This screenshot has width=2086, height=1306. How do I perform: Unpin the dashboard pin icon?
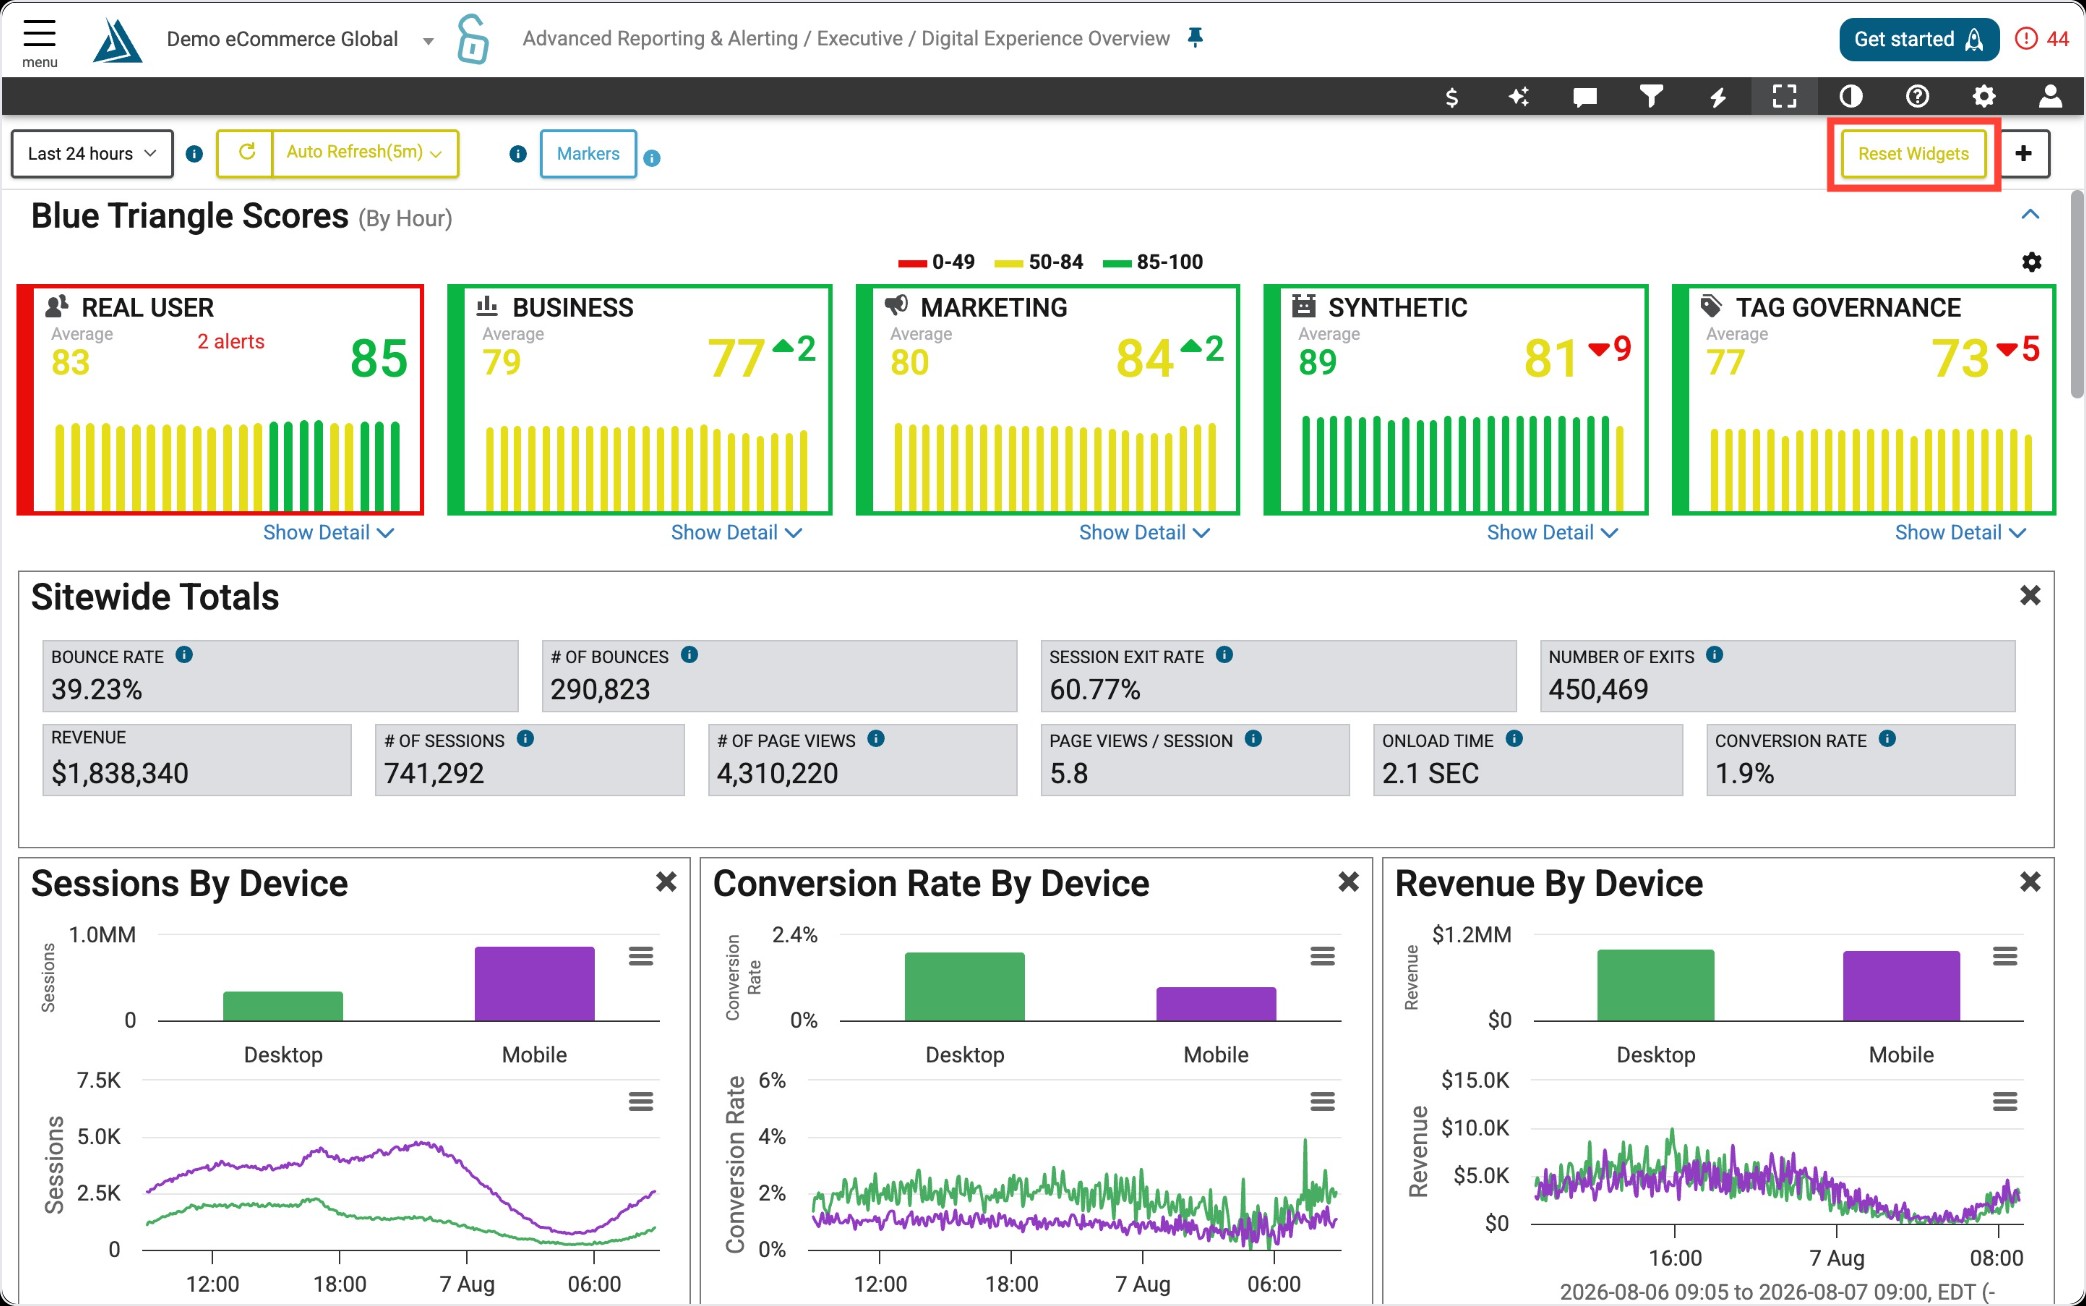click(1195, 38)
